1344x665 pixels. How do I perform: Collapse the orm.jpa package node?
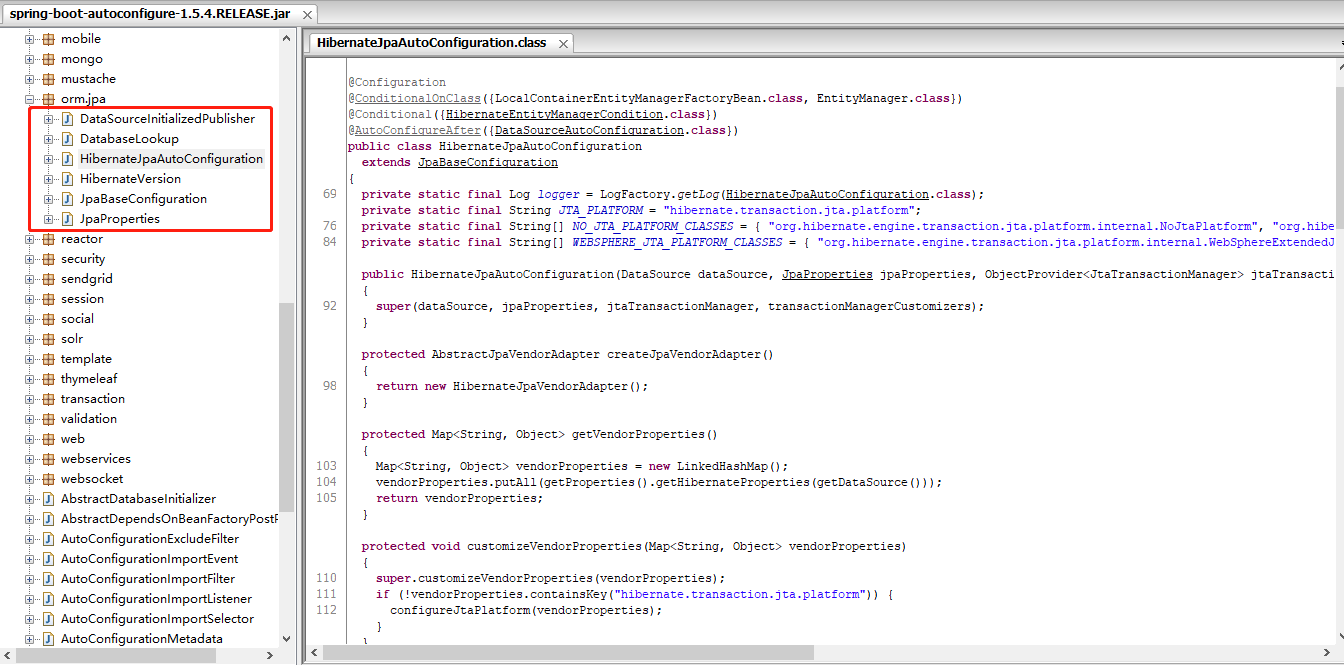(x=30, y=99)
